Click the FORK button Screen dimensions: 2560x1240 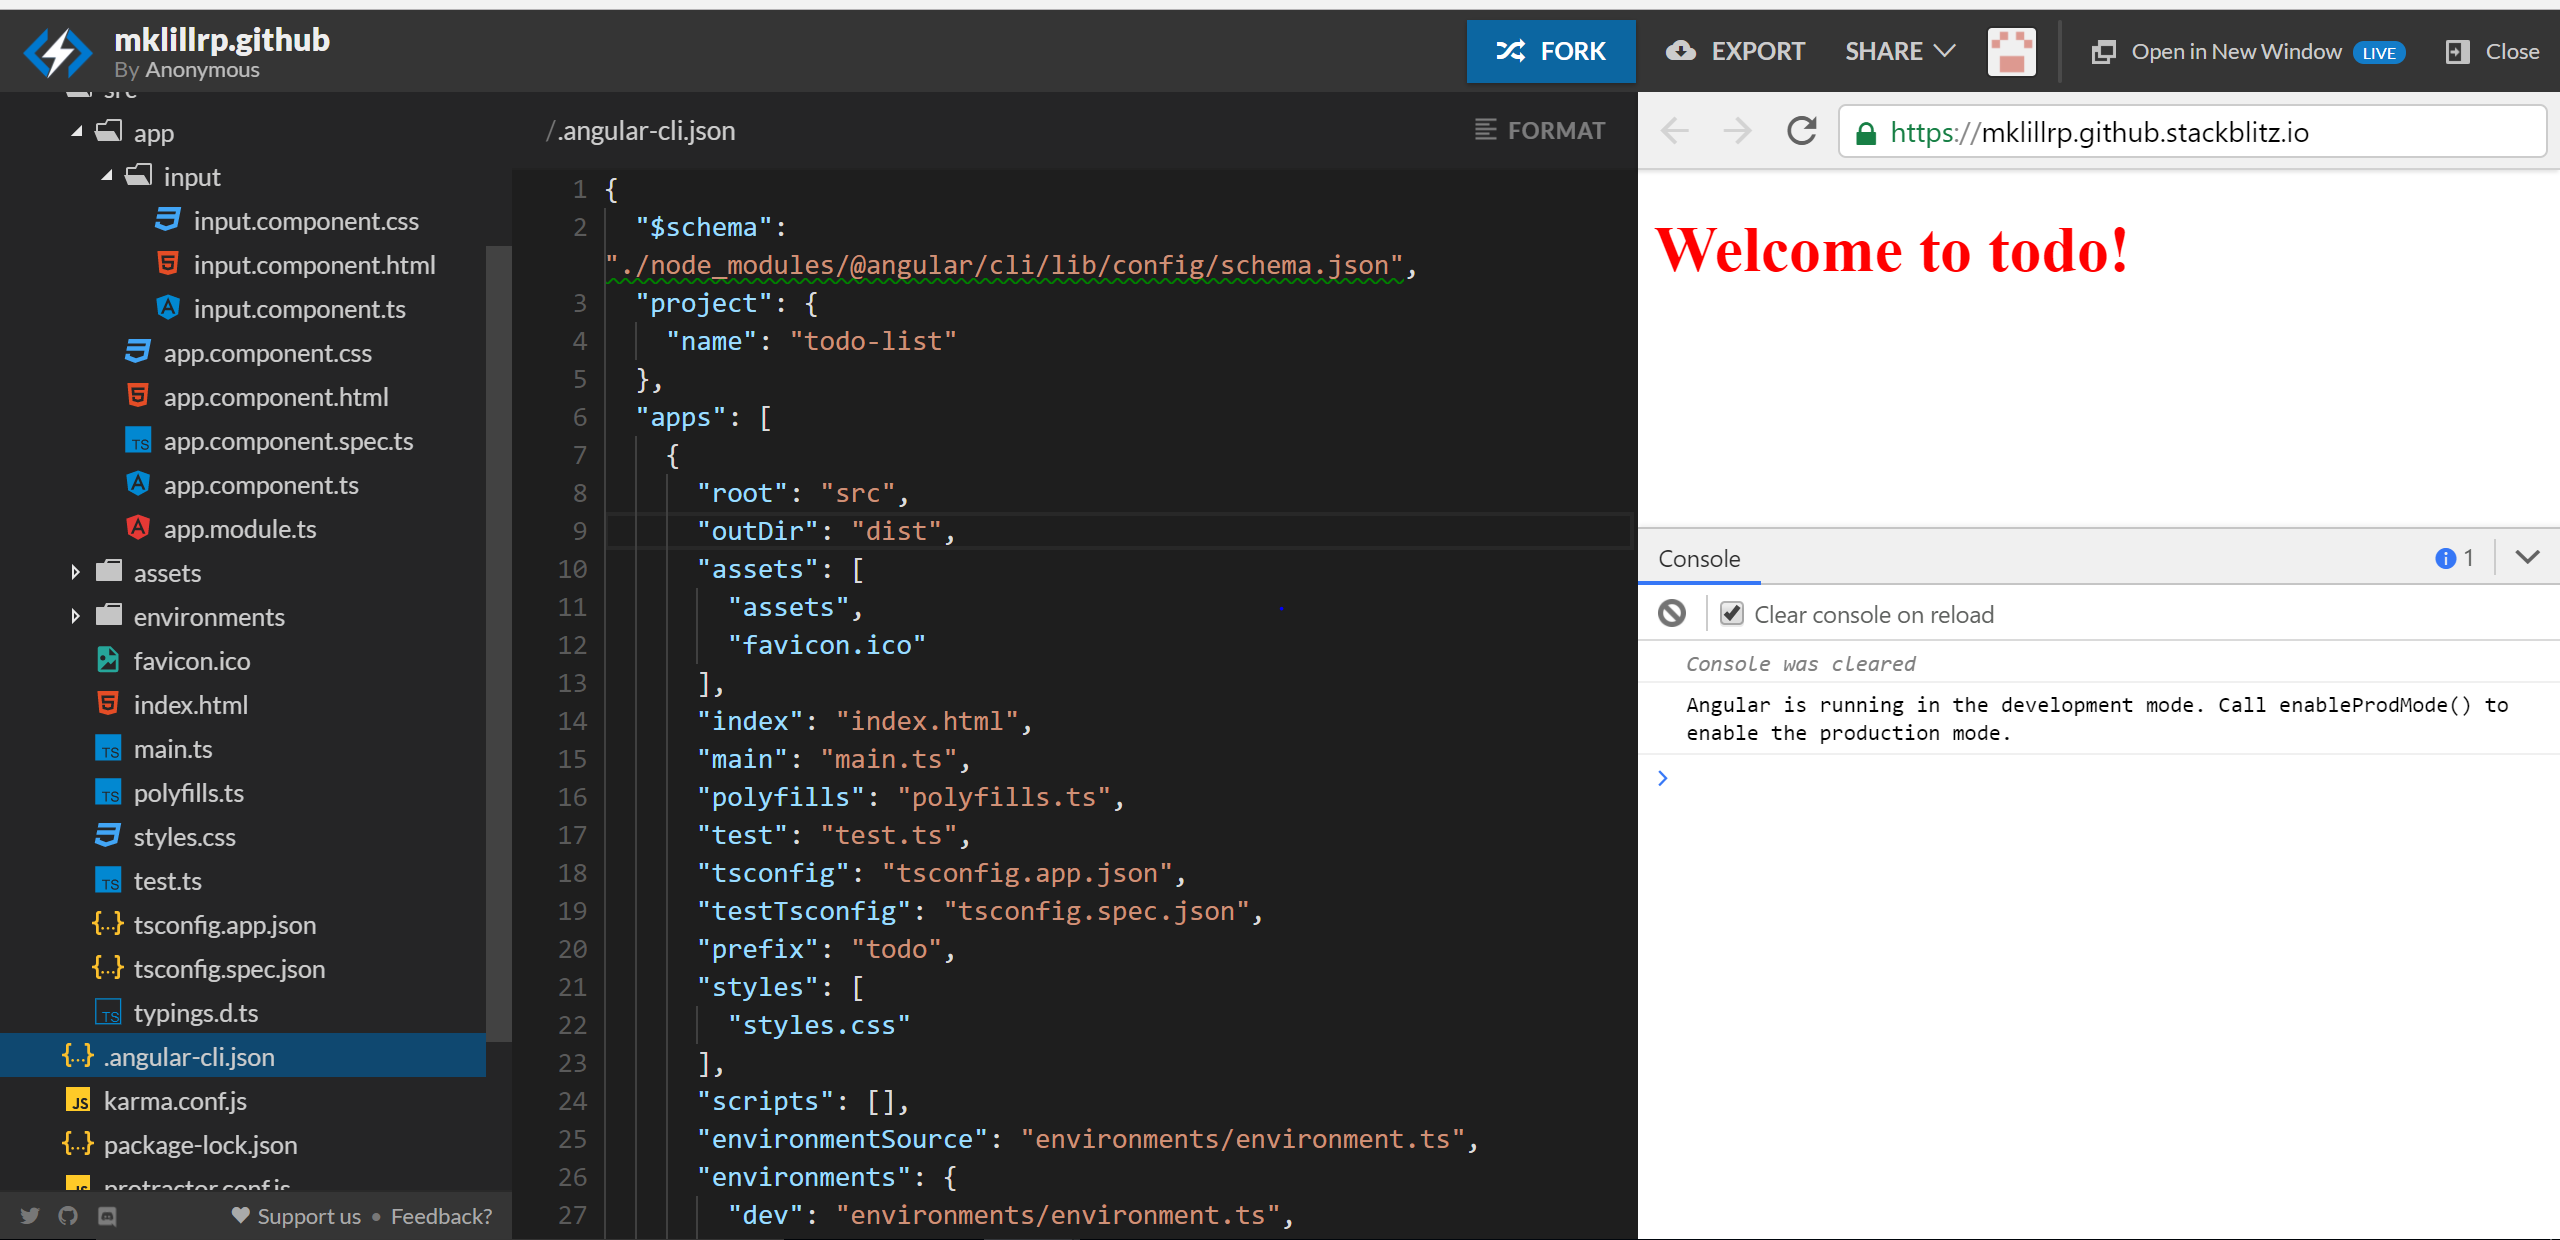pos(1551,52)
